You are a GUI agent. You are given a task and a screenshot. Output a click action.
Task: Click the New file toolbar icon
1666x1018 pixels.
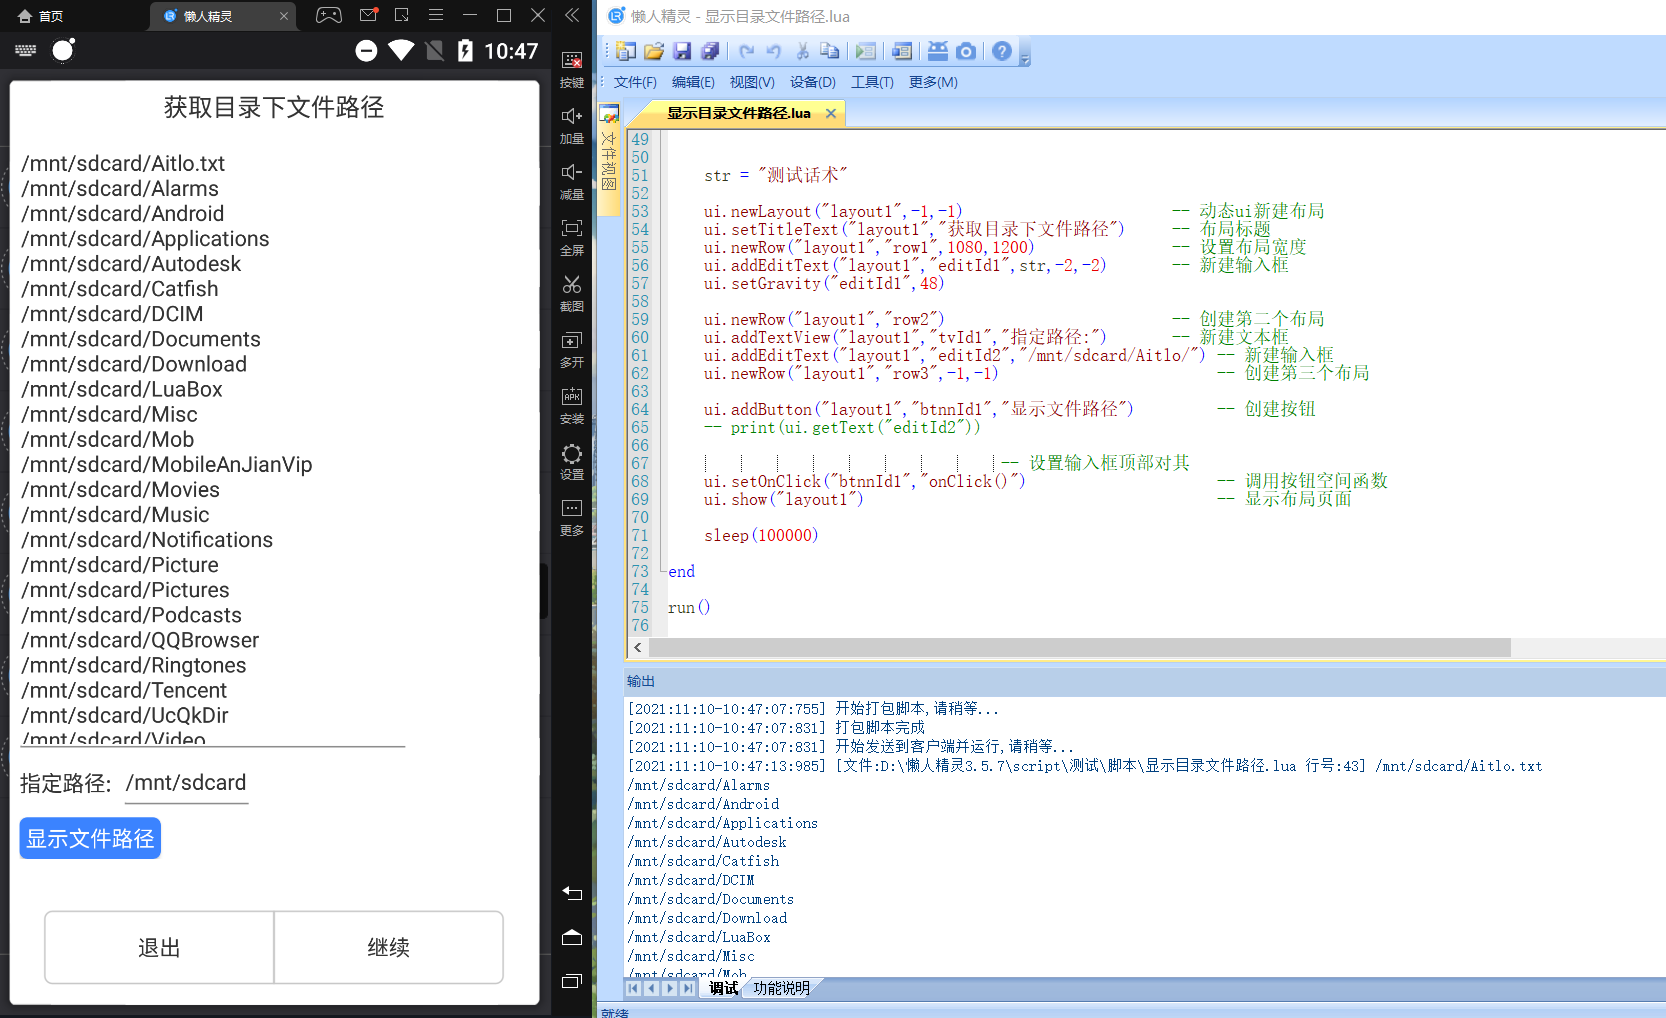[626, 51]
